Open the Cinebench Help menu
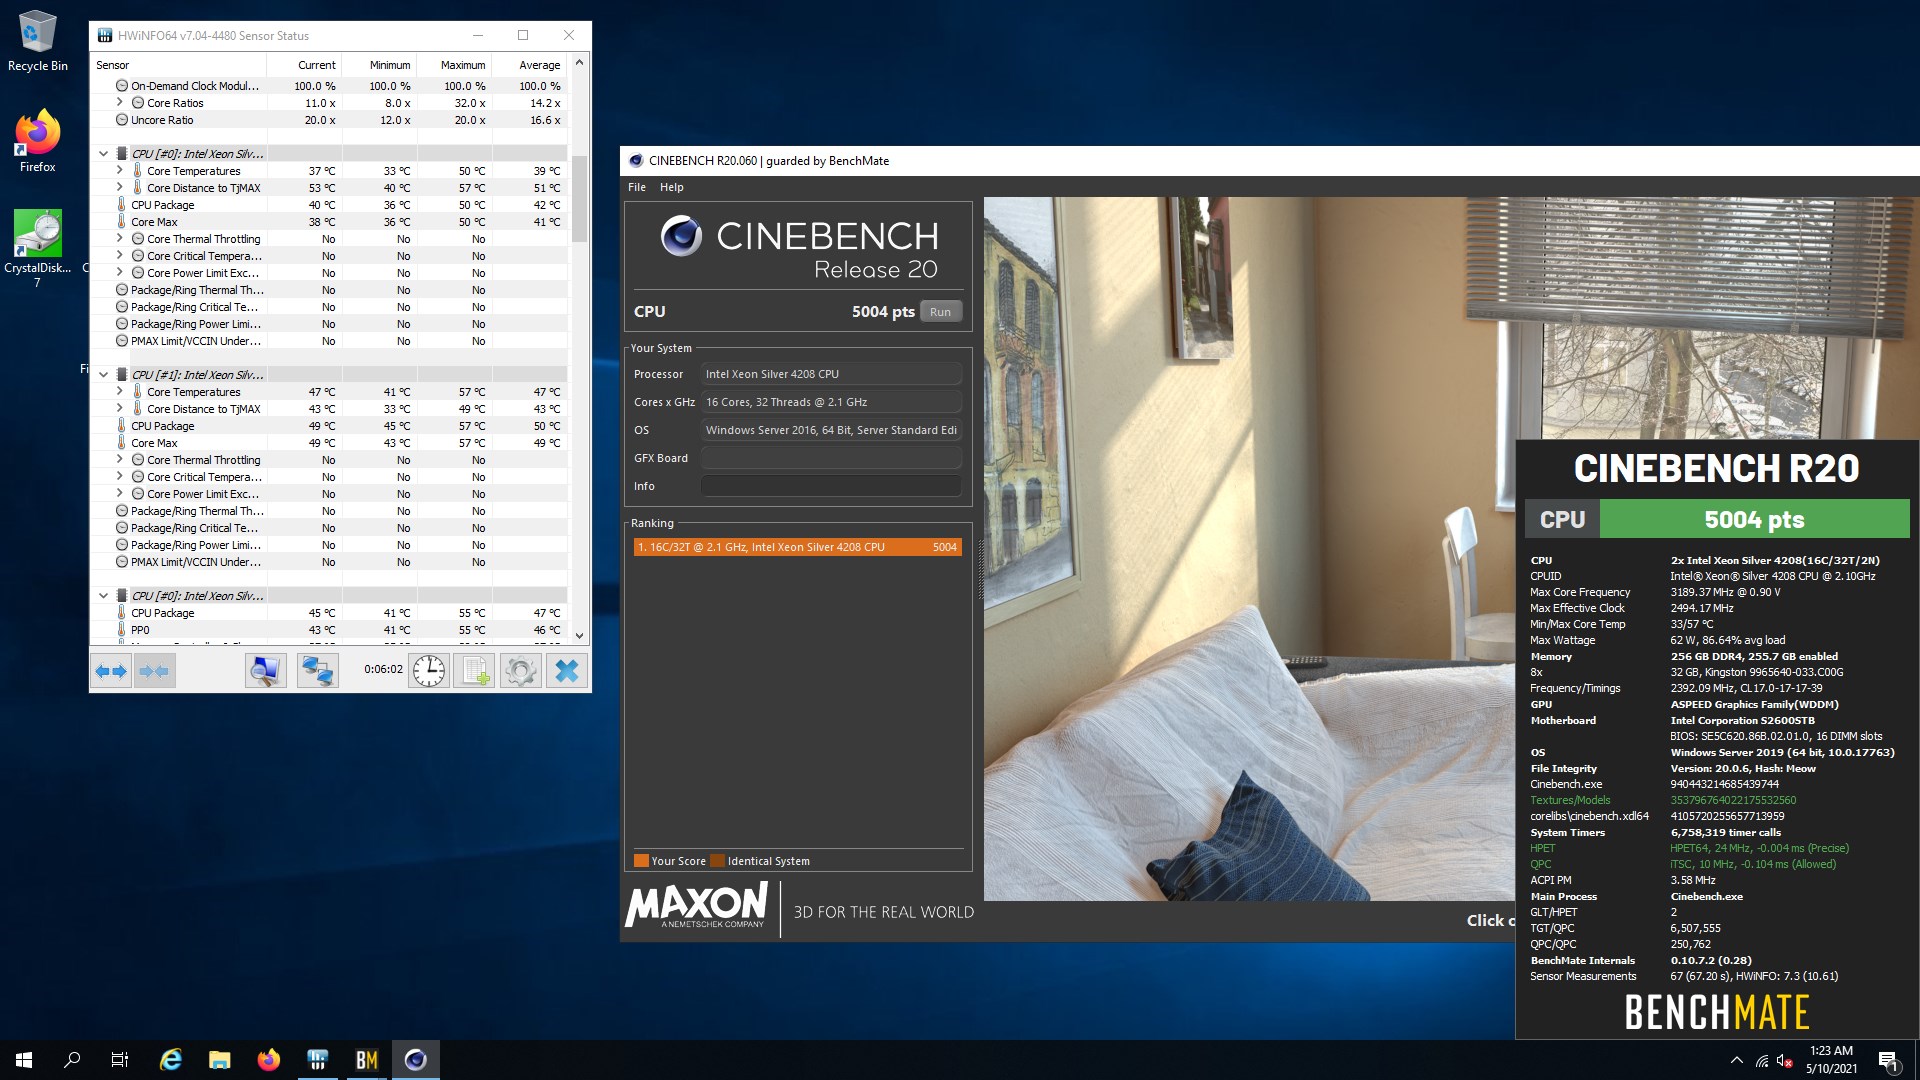This screenshot has width=1920, height=1080. tap(672, 187)
